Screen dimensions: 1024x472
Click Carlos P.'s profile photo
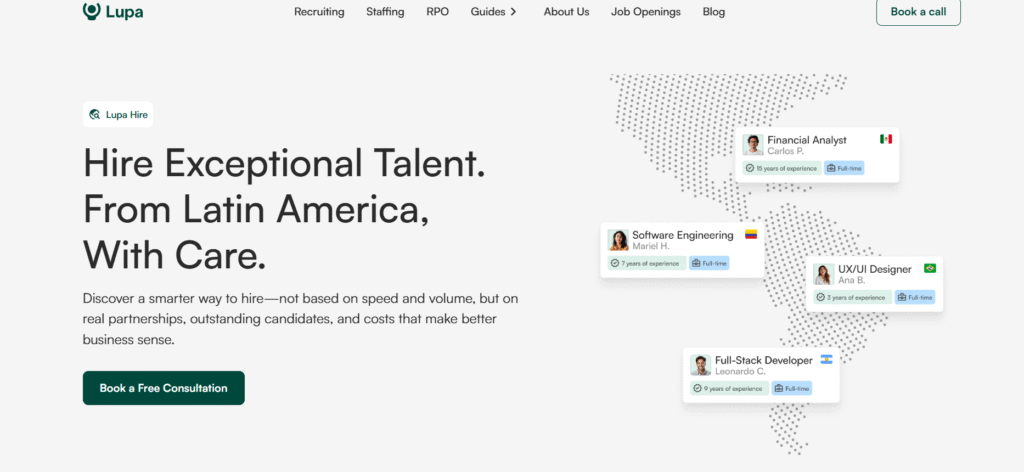[753, 145]
